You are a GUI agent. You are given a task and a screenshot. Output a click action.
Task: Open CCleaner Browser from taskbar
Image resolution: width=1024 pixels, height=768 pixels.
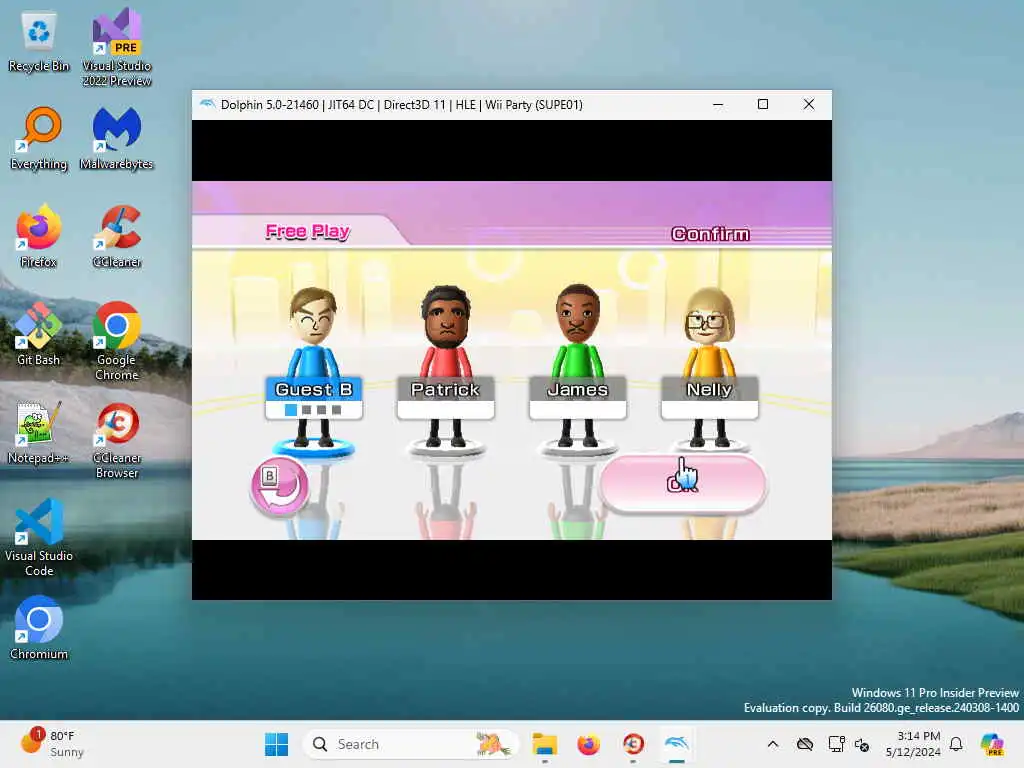[633, 744]
